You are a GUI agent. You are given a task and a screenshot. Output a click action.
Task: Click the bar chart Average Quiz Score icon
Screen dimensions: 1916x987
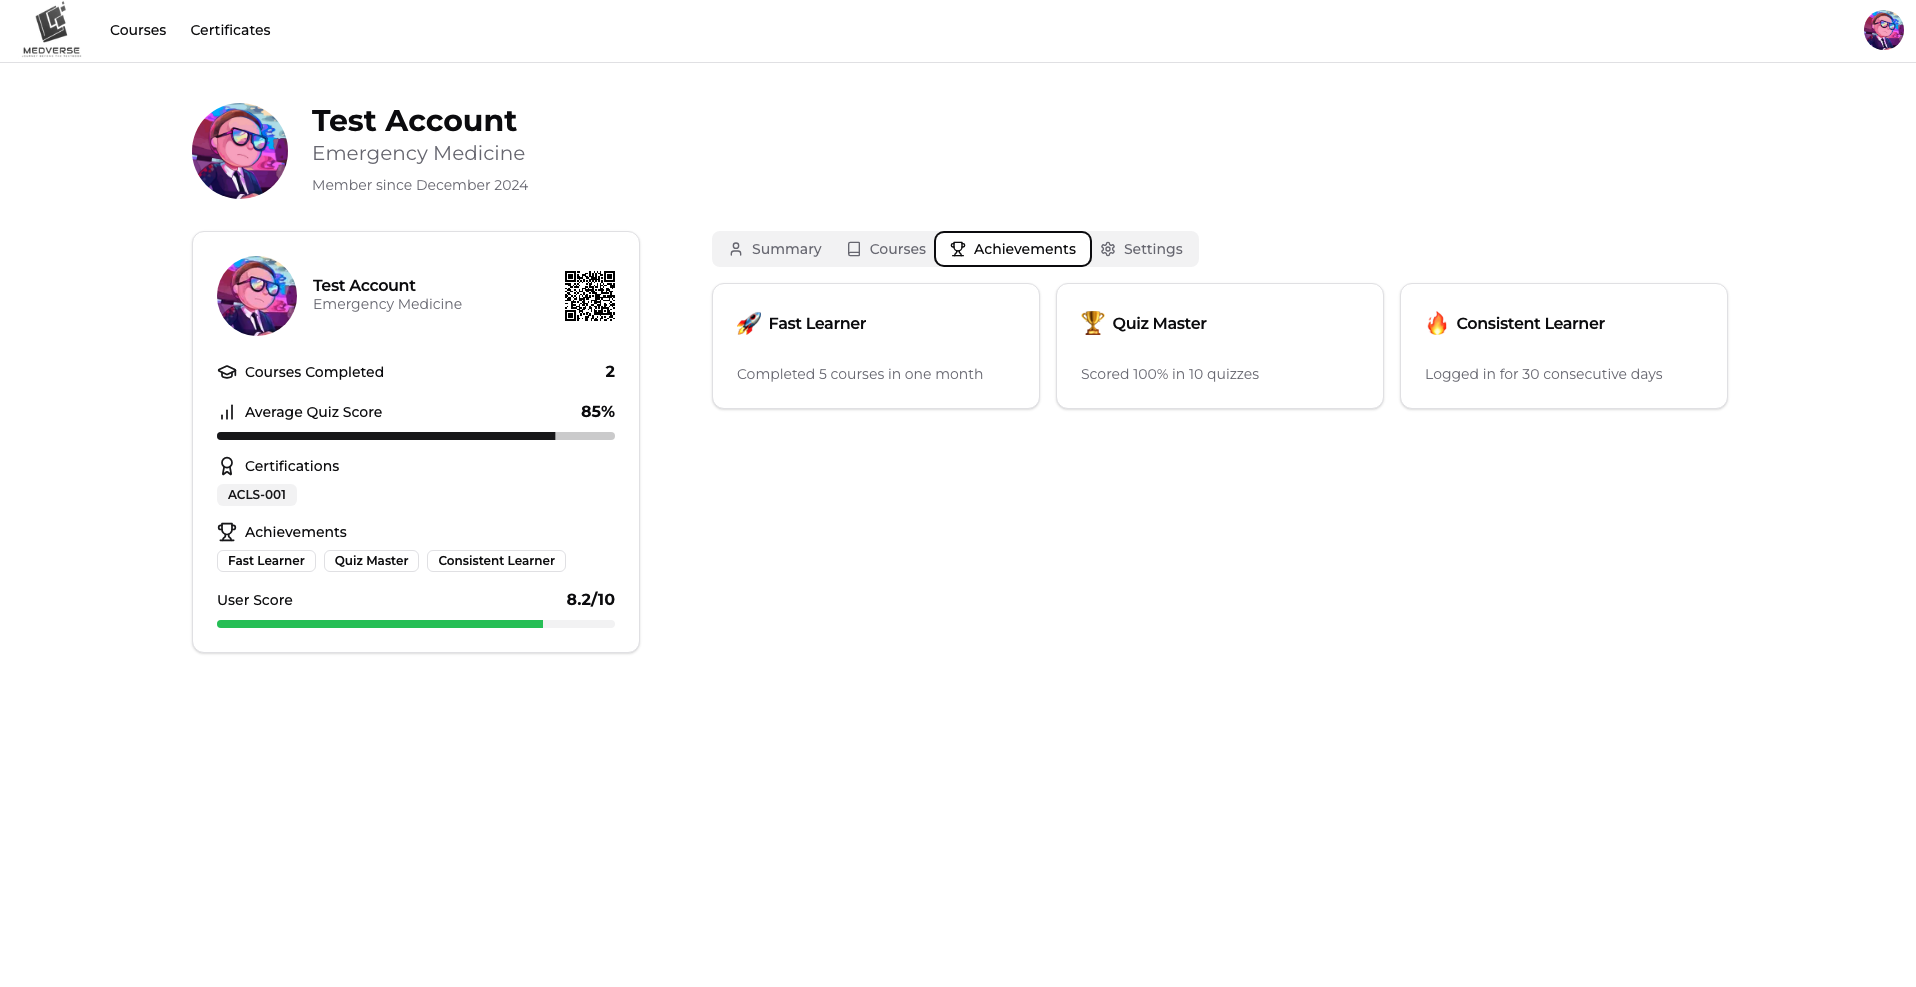(x=227, y=412)
